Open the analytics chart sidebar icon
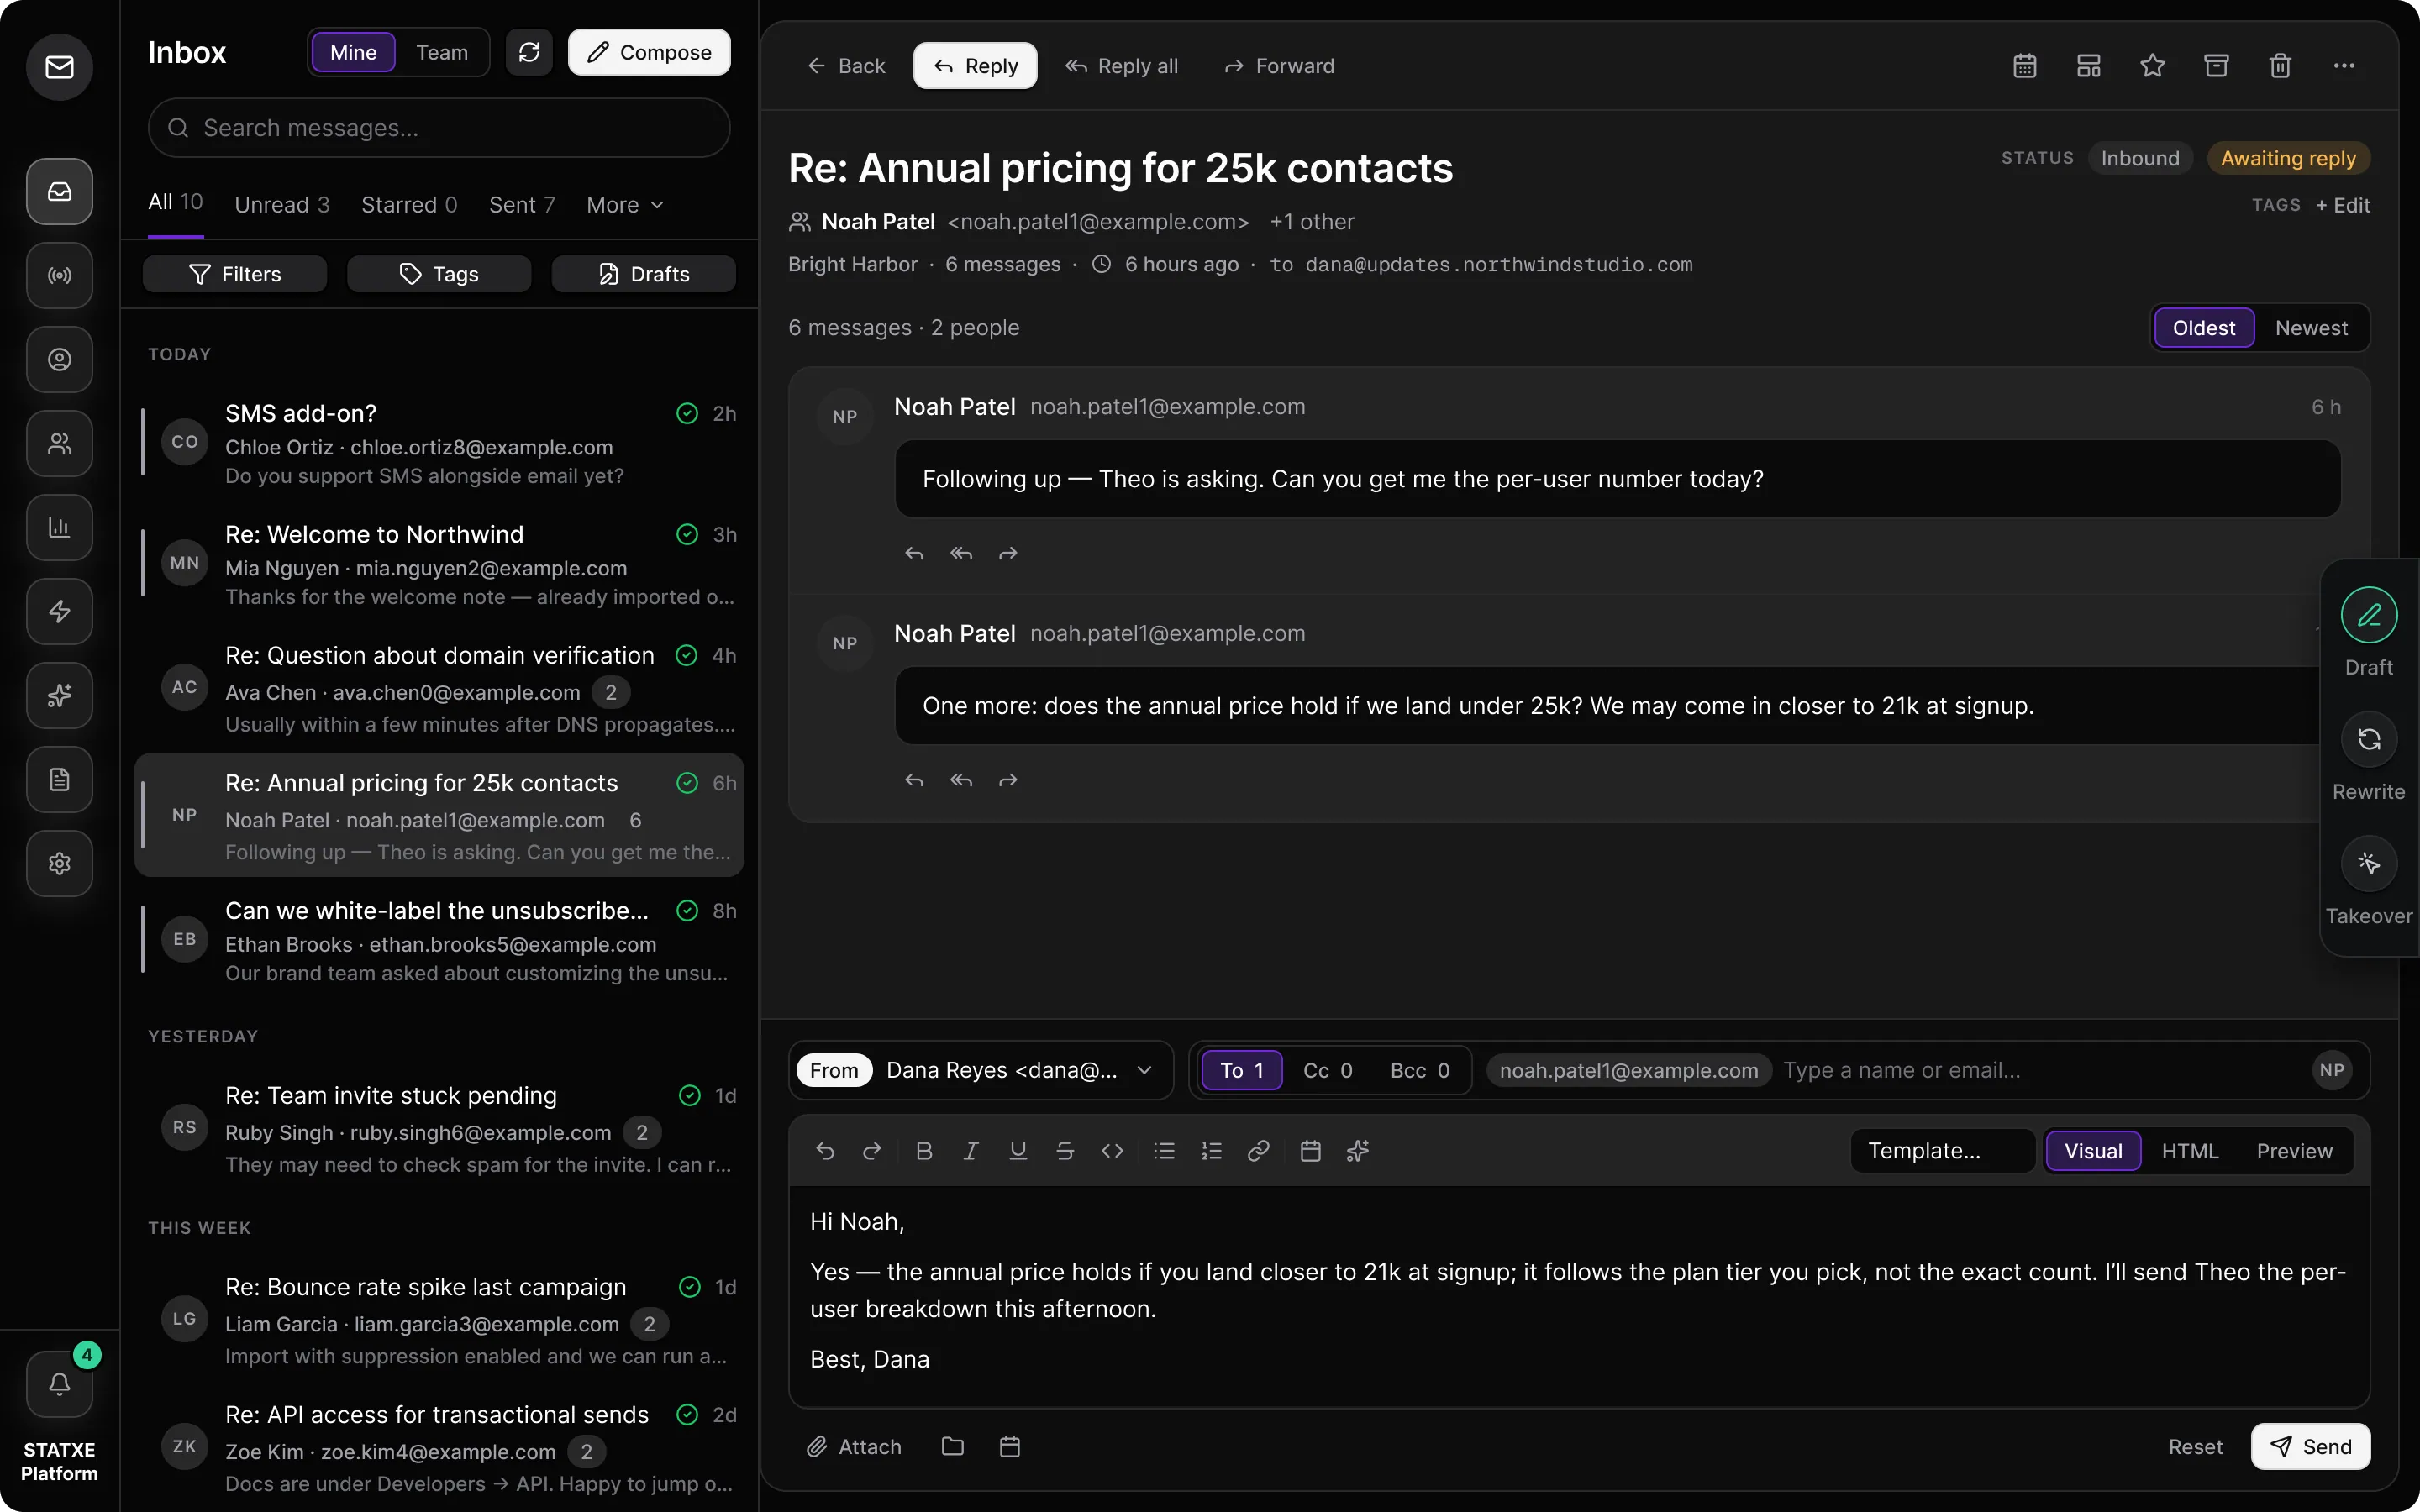 click(60, 527)
